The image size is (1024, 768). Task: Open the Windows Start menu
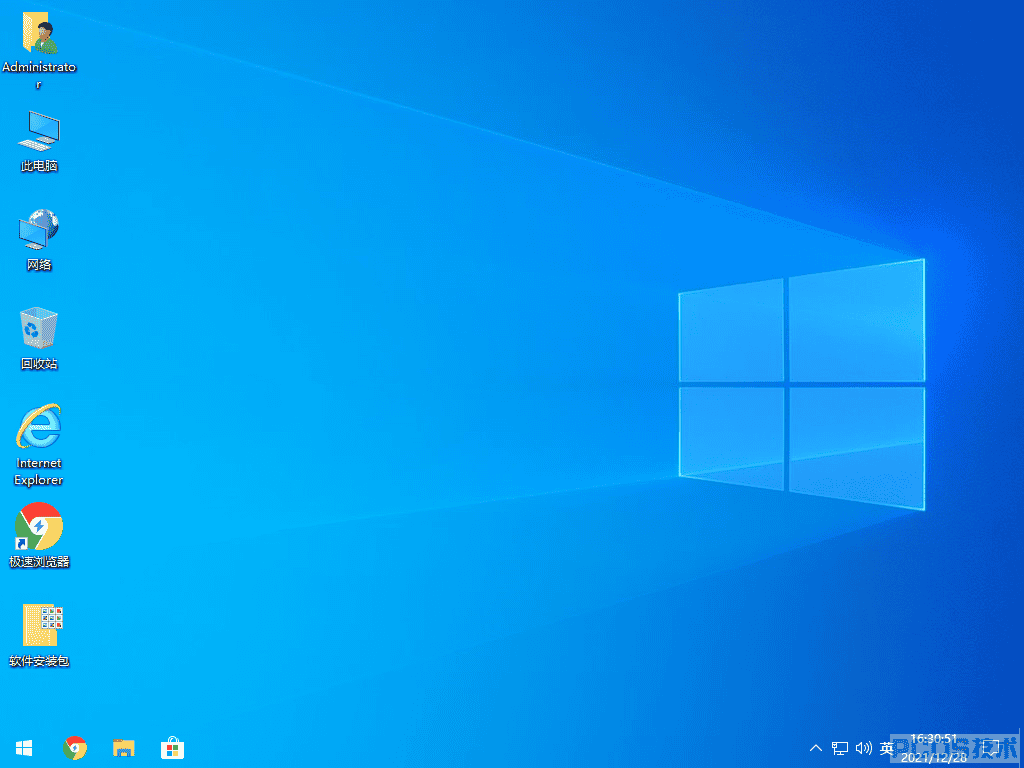24,748
